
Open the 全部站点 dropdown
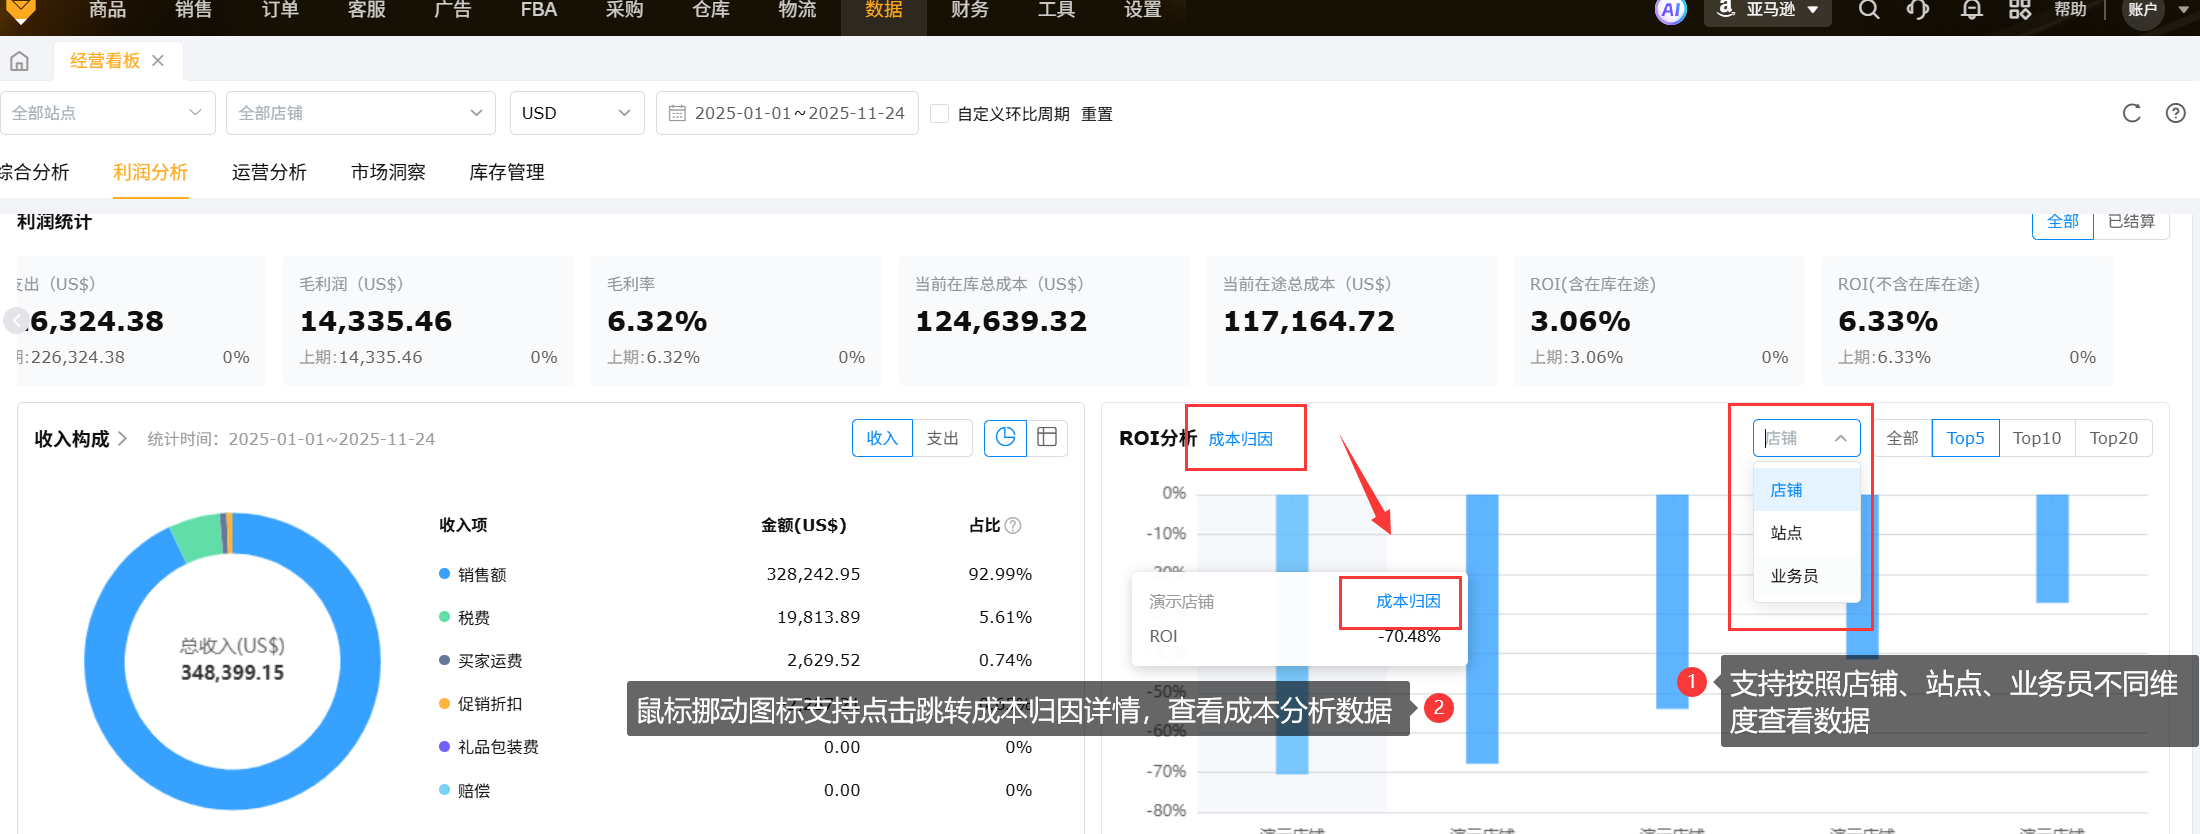(108, 113)
